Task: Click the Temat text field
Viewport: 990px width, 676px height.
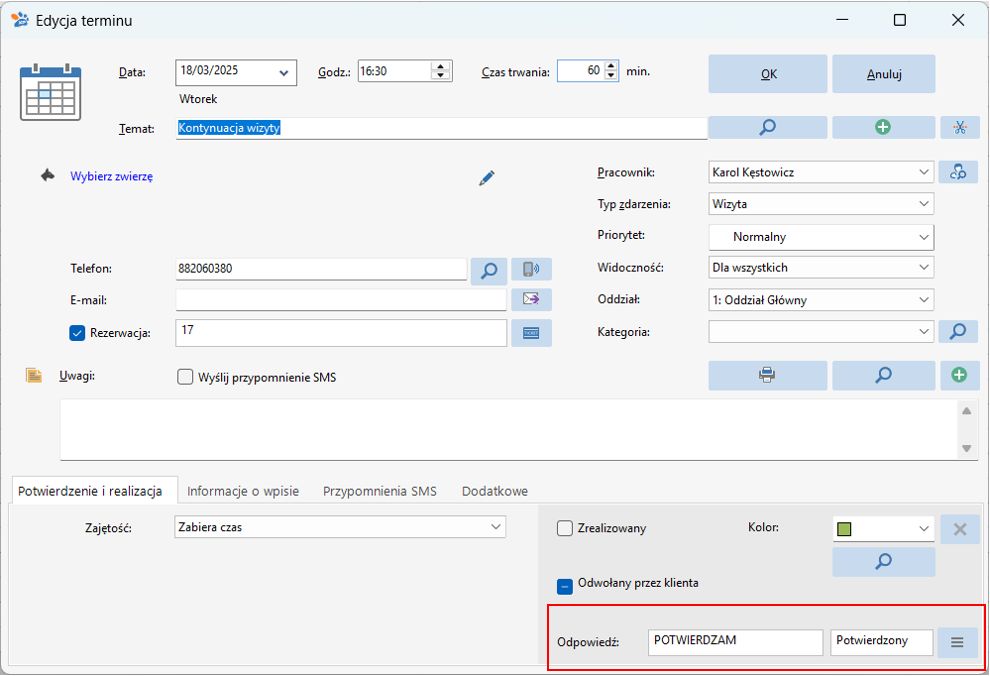Action: click(x=441, y=128)
